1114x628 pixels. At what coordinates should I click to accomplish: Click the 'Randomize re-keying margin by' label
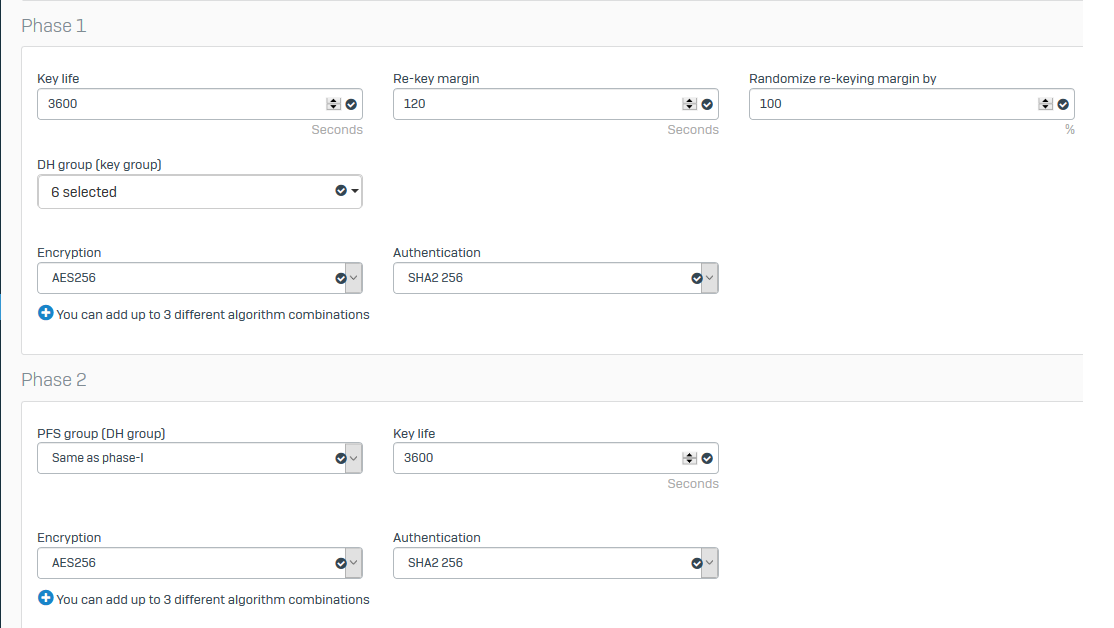pyautogui.click(x=843, y=79)
